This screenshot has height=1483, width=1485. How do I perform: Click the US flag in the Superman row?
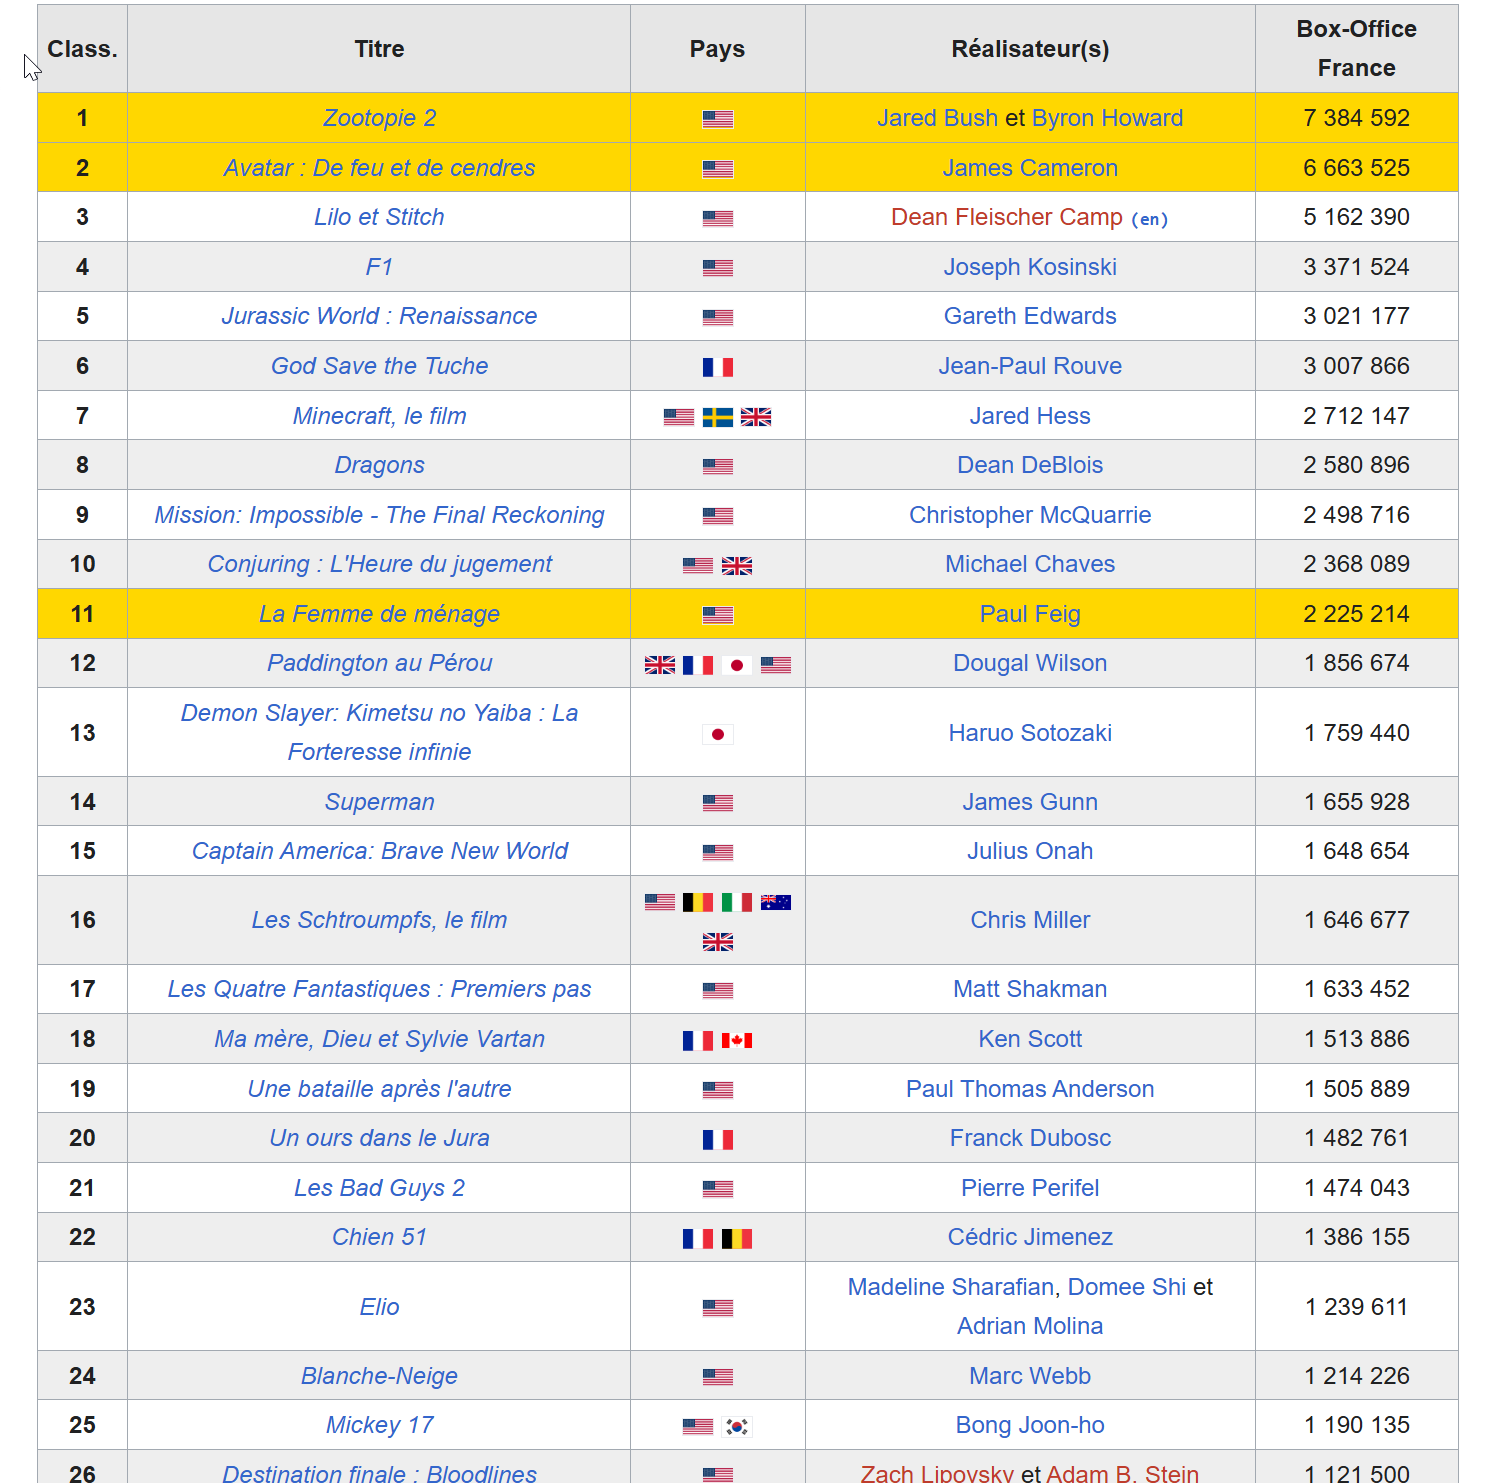pyautogui.click(x=717, y=803)
